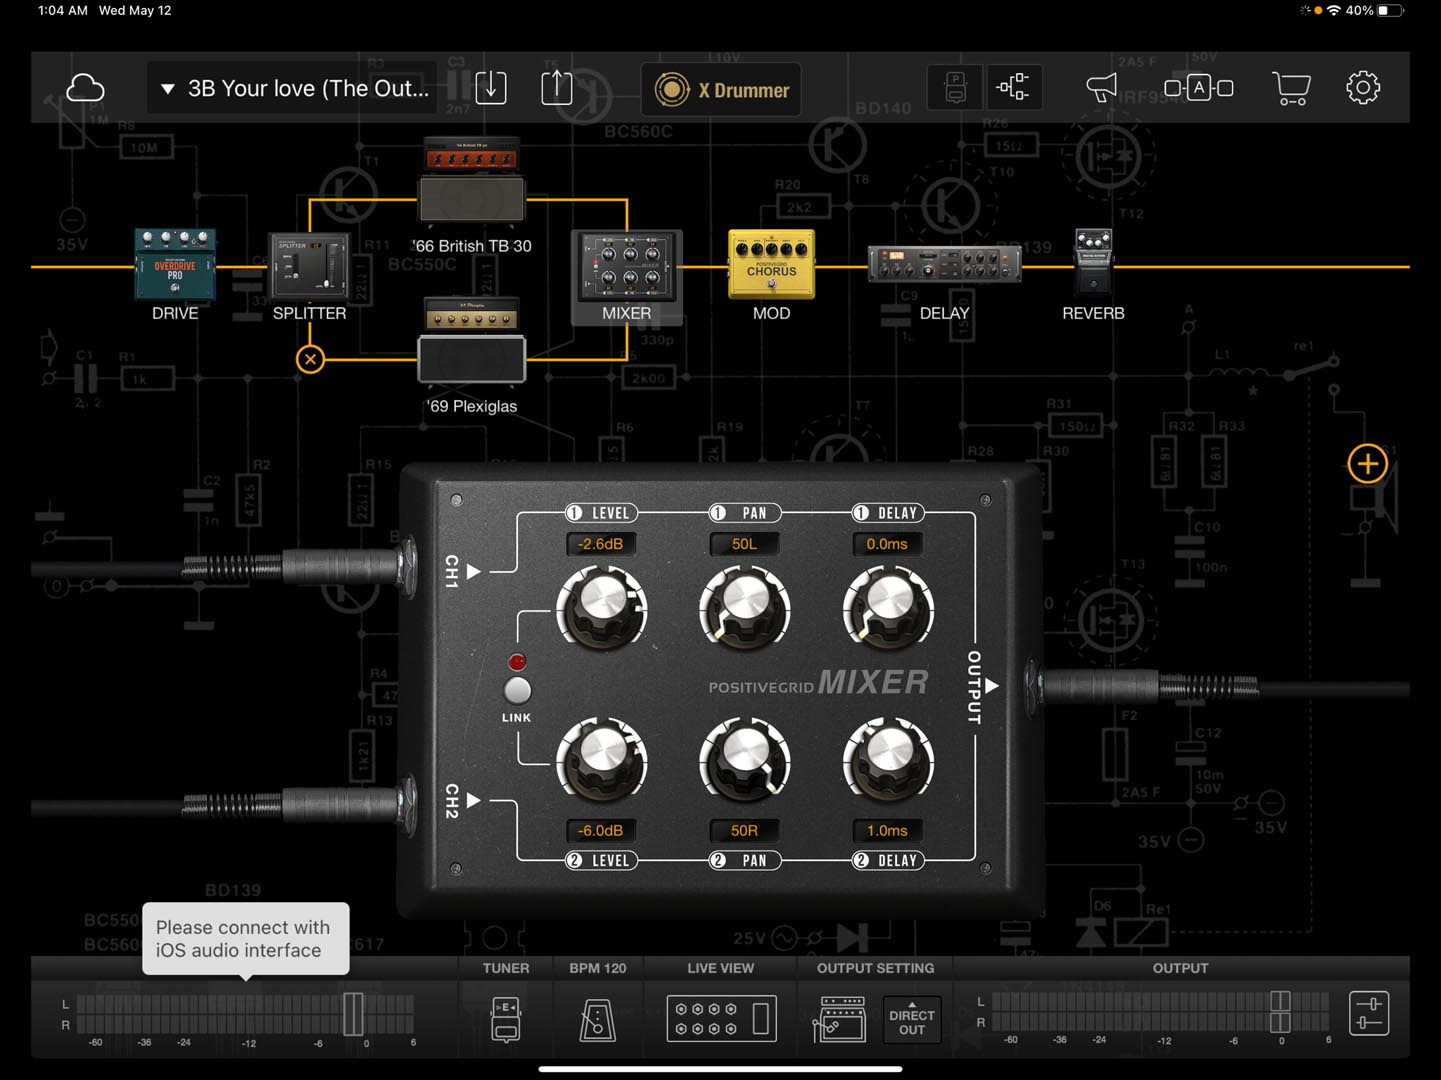Open the output mixer settings icon
Screen dimensions: 1441x1080
point(1369,1013)
